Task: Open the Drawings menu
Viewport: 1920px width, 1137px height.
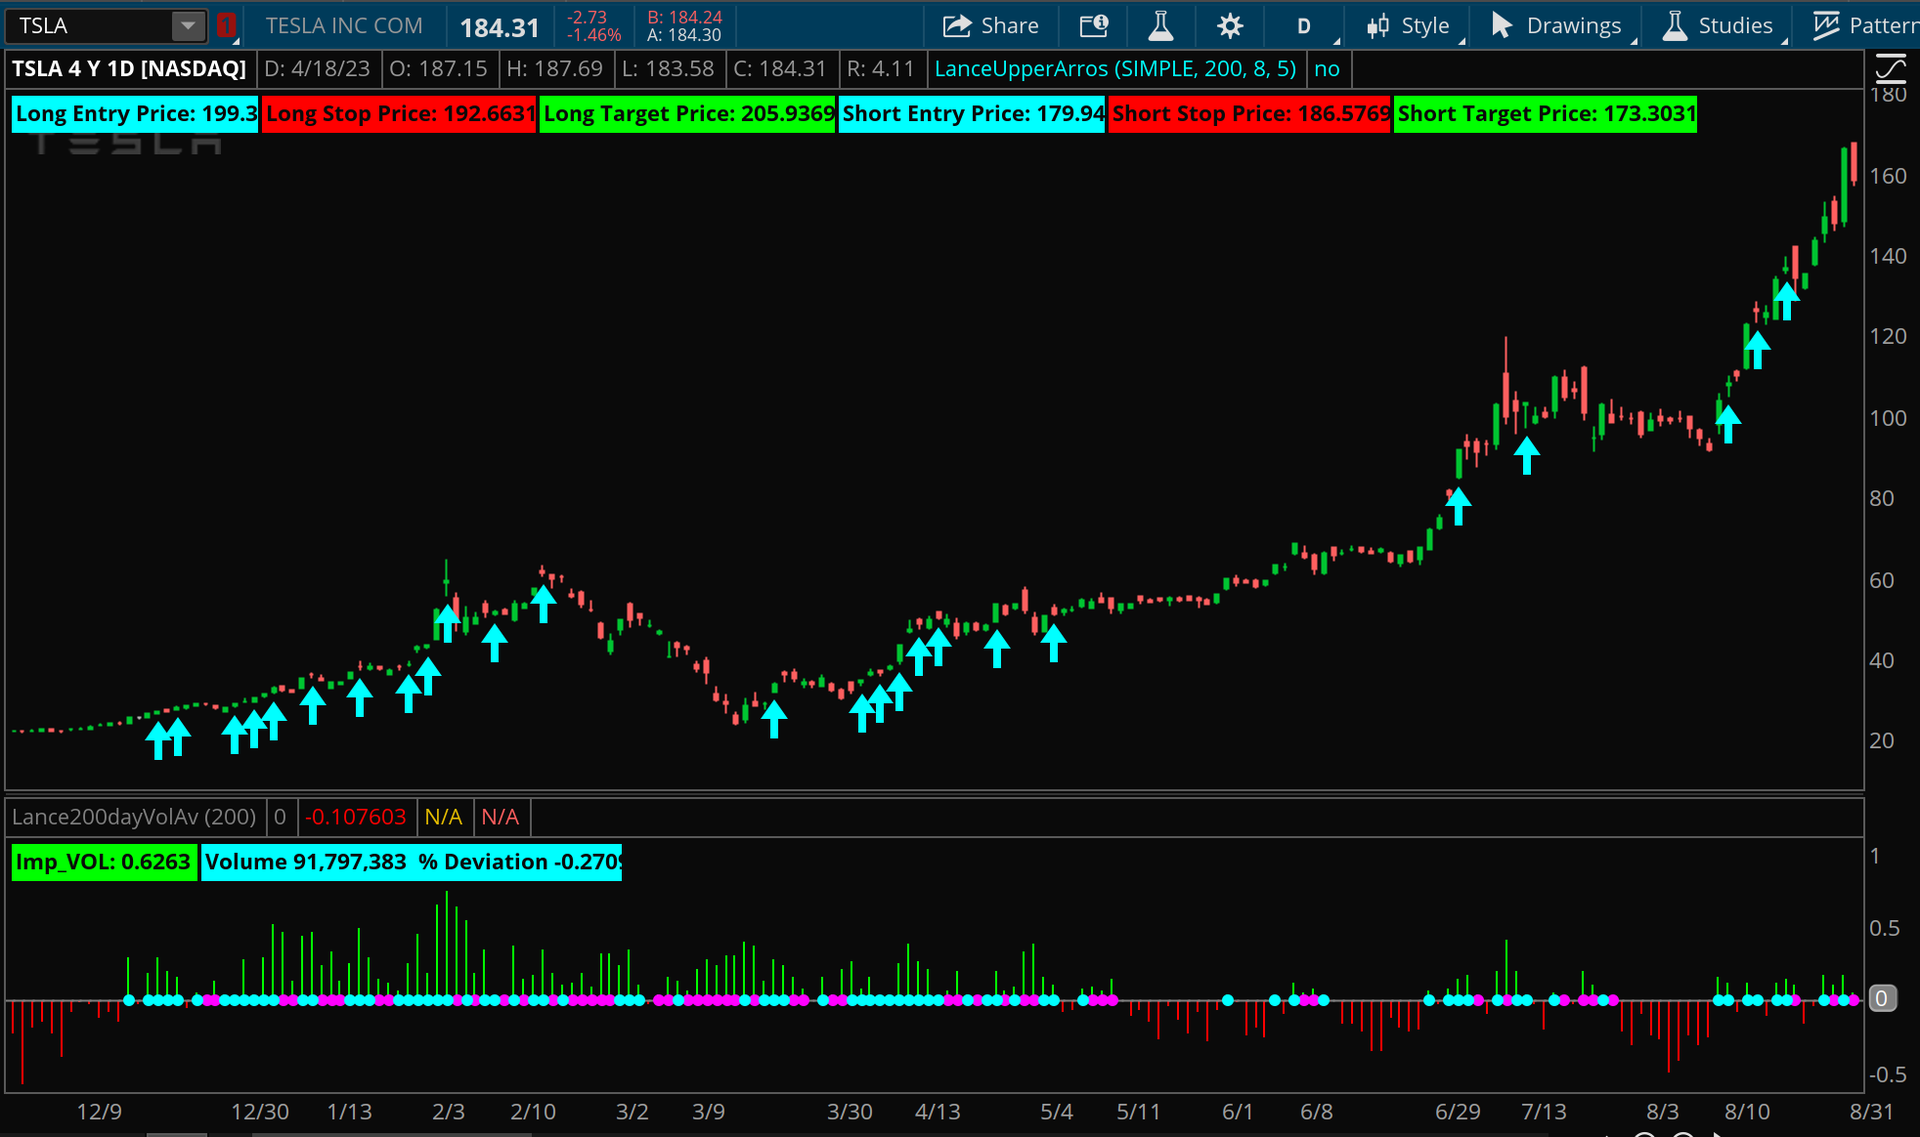Action: click(x=1557, y=25)
